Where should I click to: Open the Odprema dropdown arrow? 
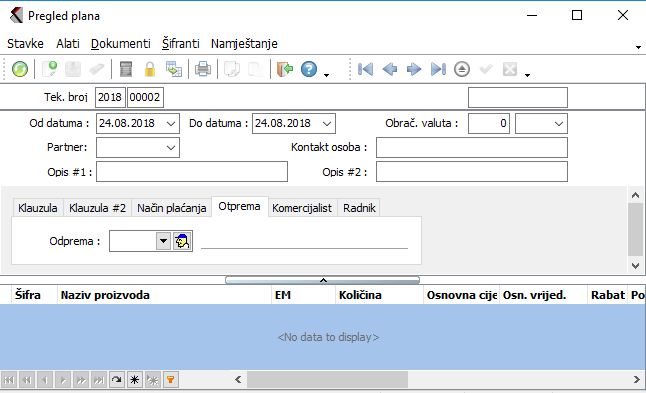coord(164,241)
